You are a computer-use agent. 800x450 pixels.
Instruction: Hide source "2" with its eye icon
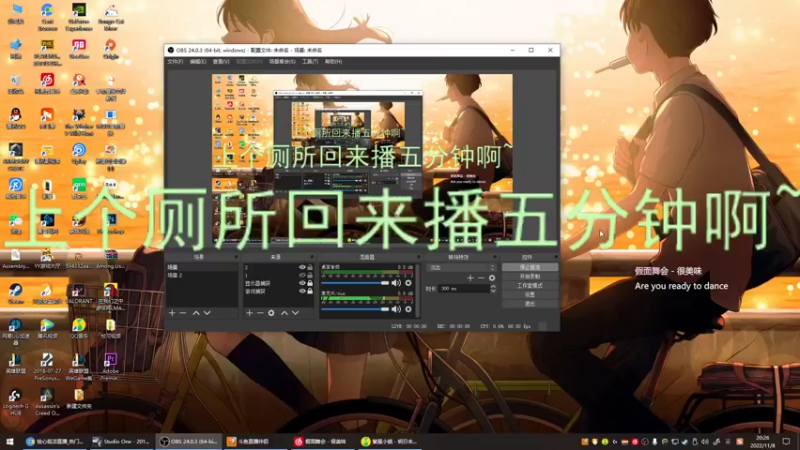click(302, 267)
